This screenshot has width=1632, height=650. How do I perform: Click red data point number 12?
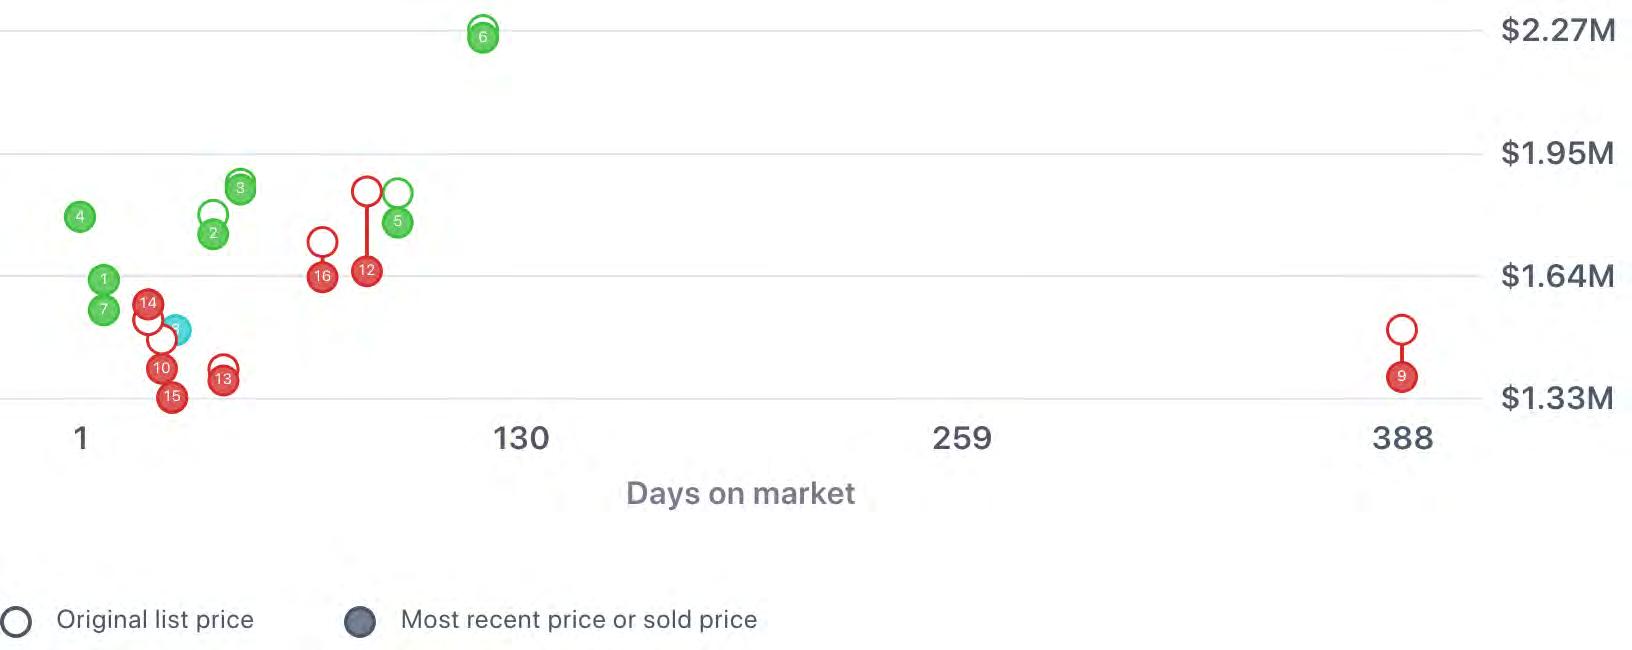pyautogui.click(x=367, y=270)
